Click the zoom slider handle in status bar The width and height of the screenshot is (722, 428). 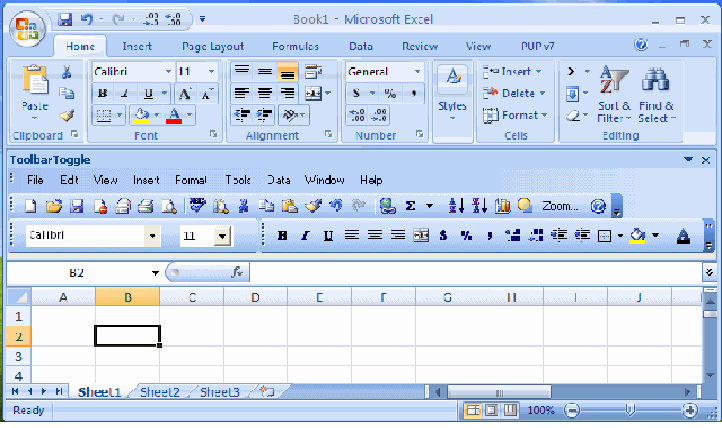click(x=629, y=410)
